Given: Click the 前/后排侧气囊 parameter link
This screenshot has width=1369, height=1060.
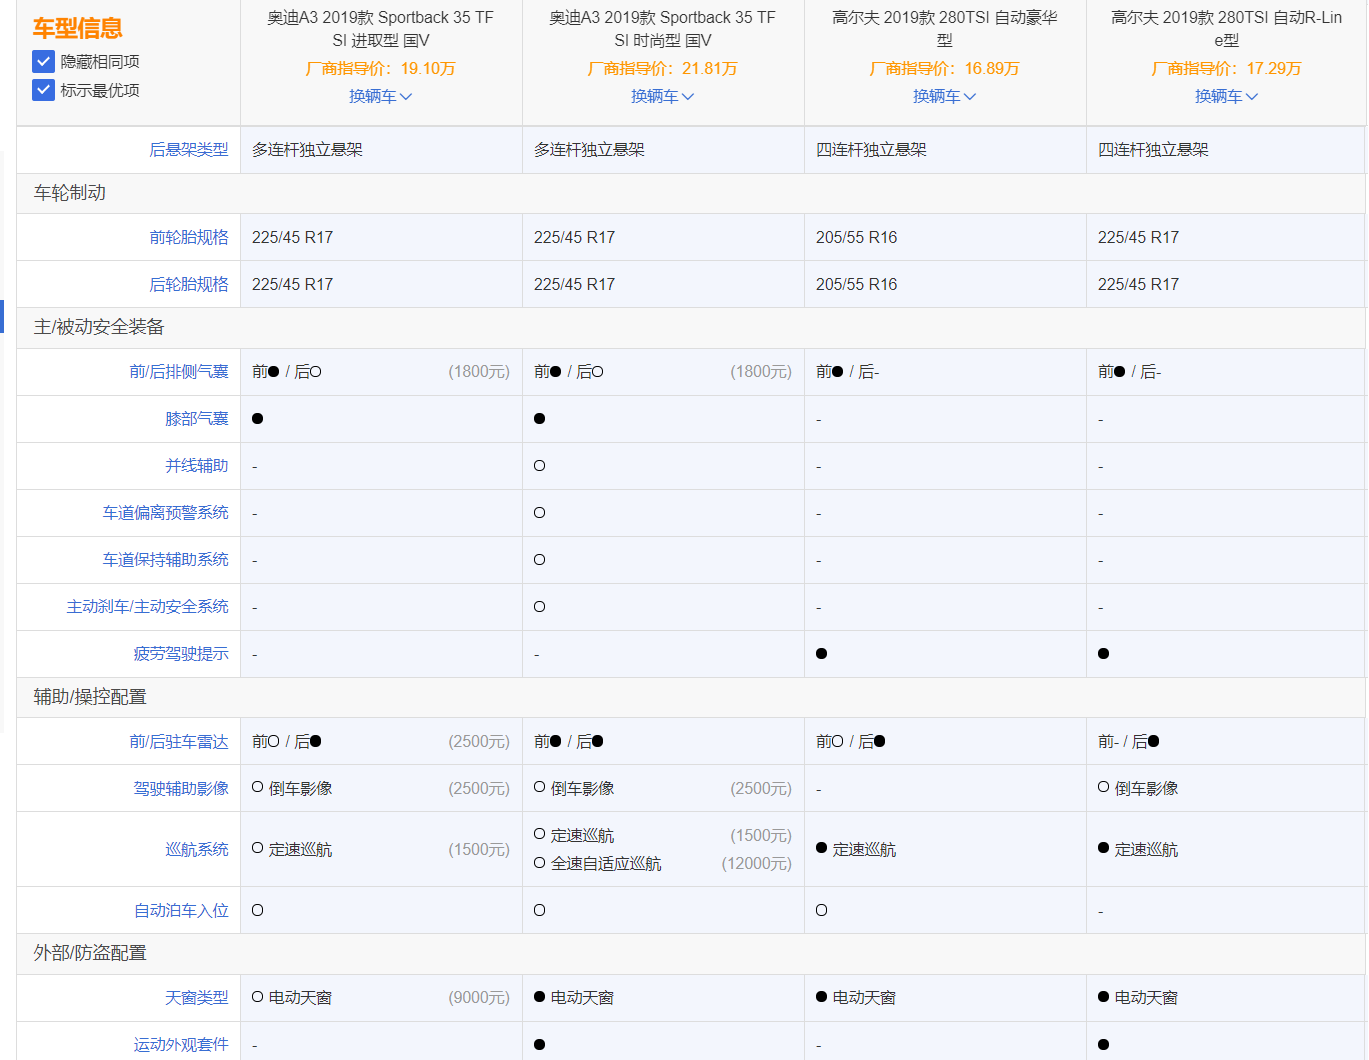Looking at the screenshot, I should (179, 372).
